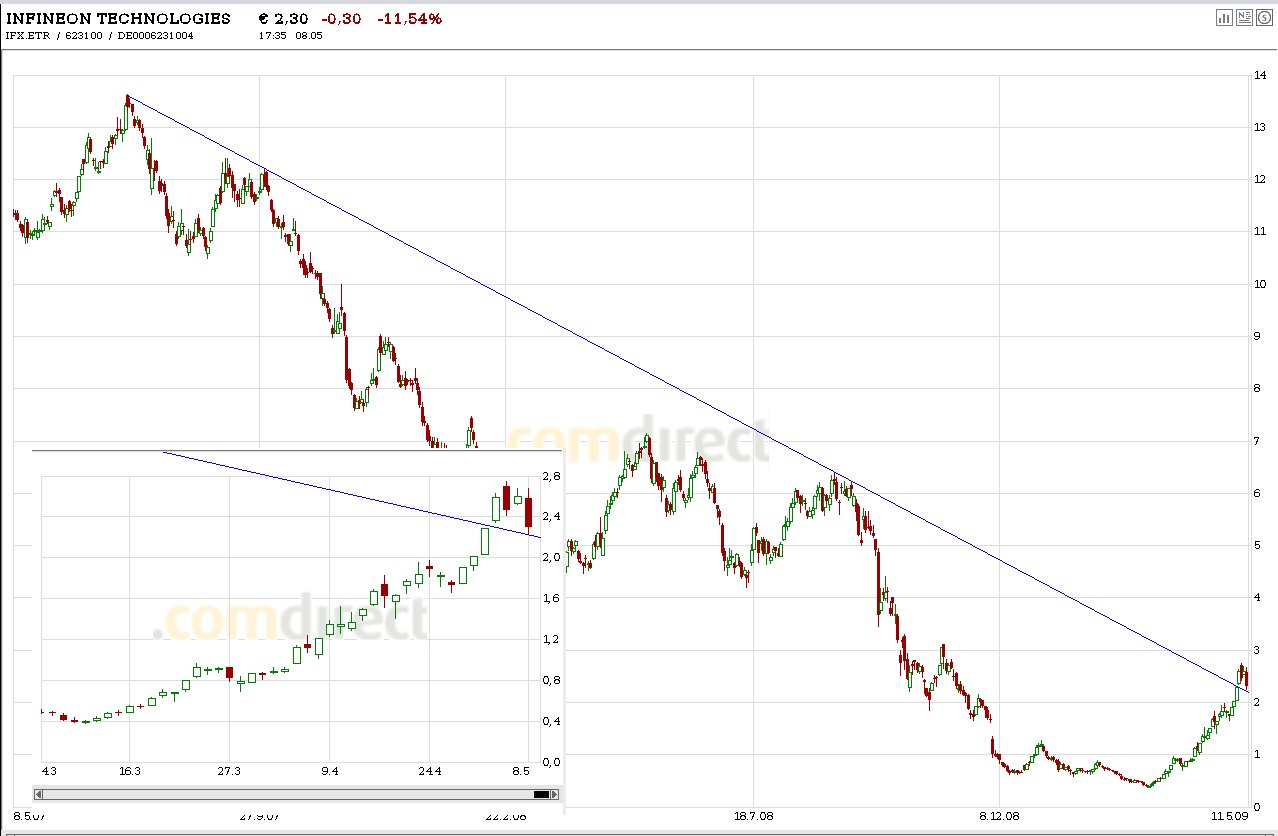Open the bar chart icon at top right
The image size is (1278, 836).
tap(1224, 17)
